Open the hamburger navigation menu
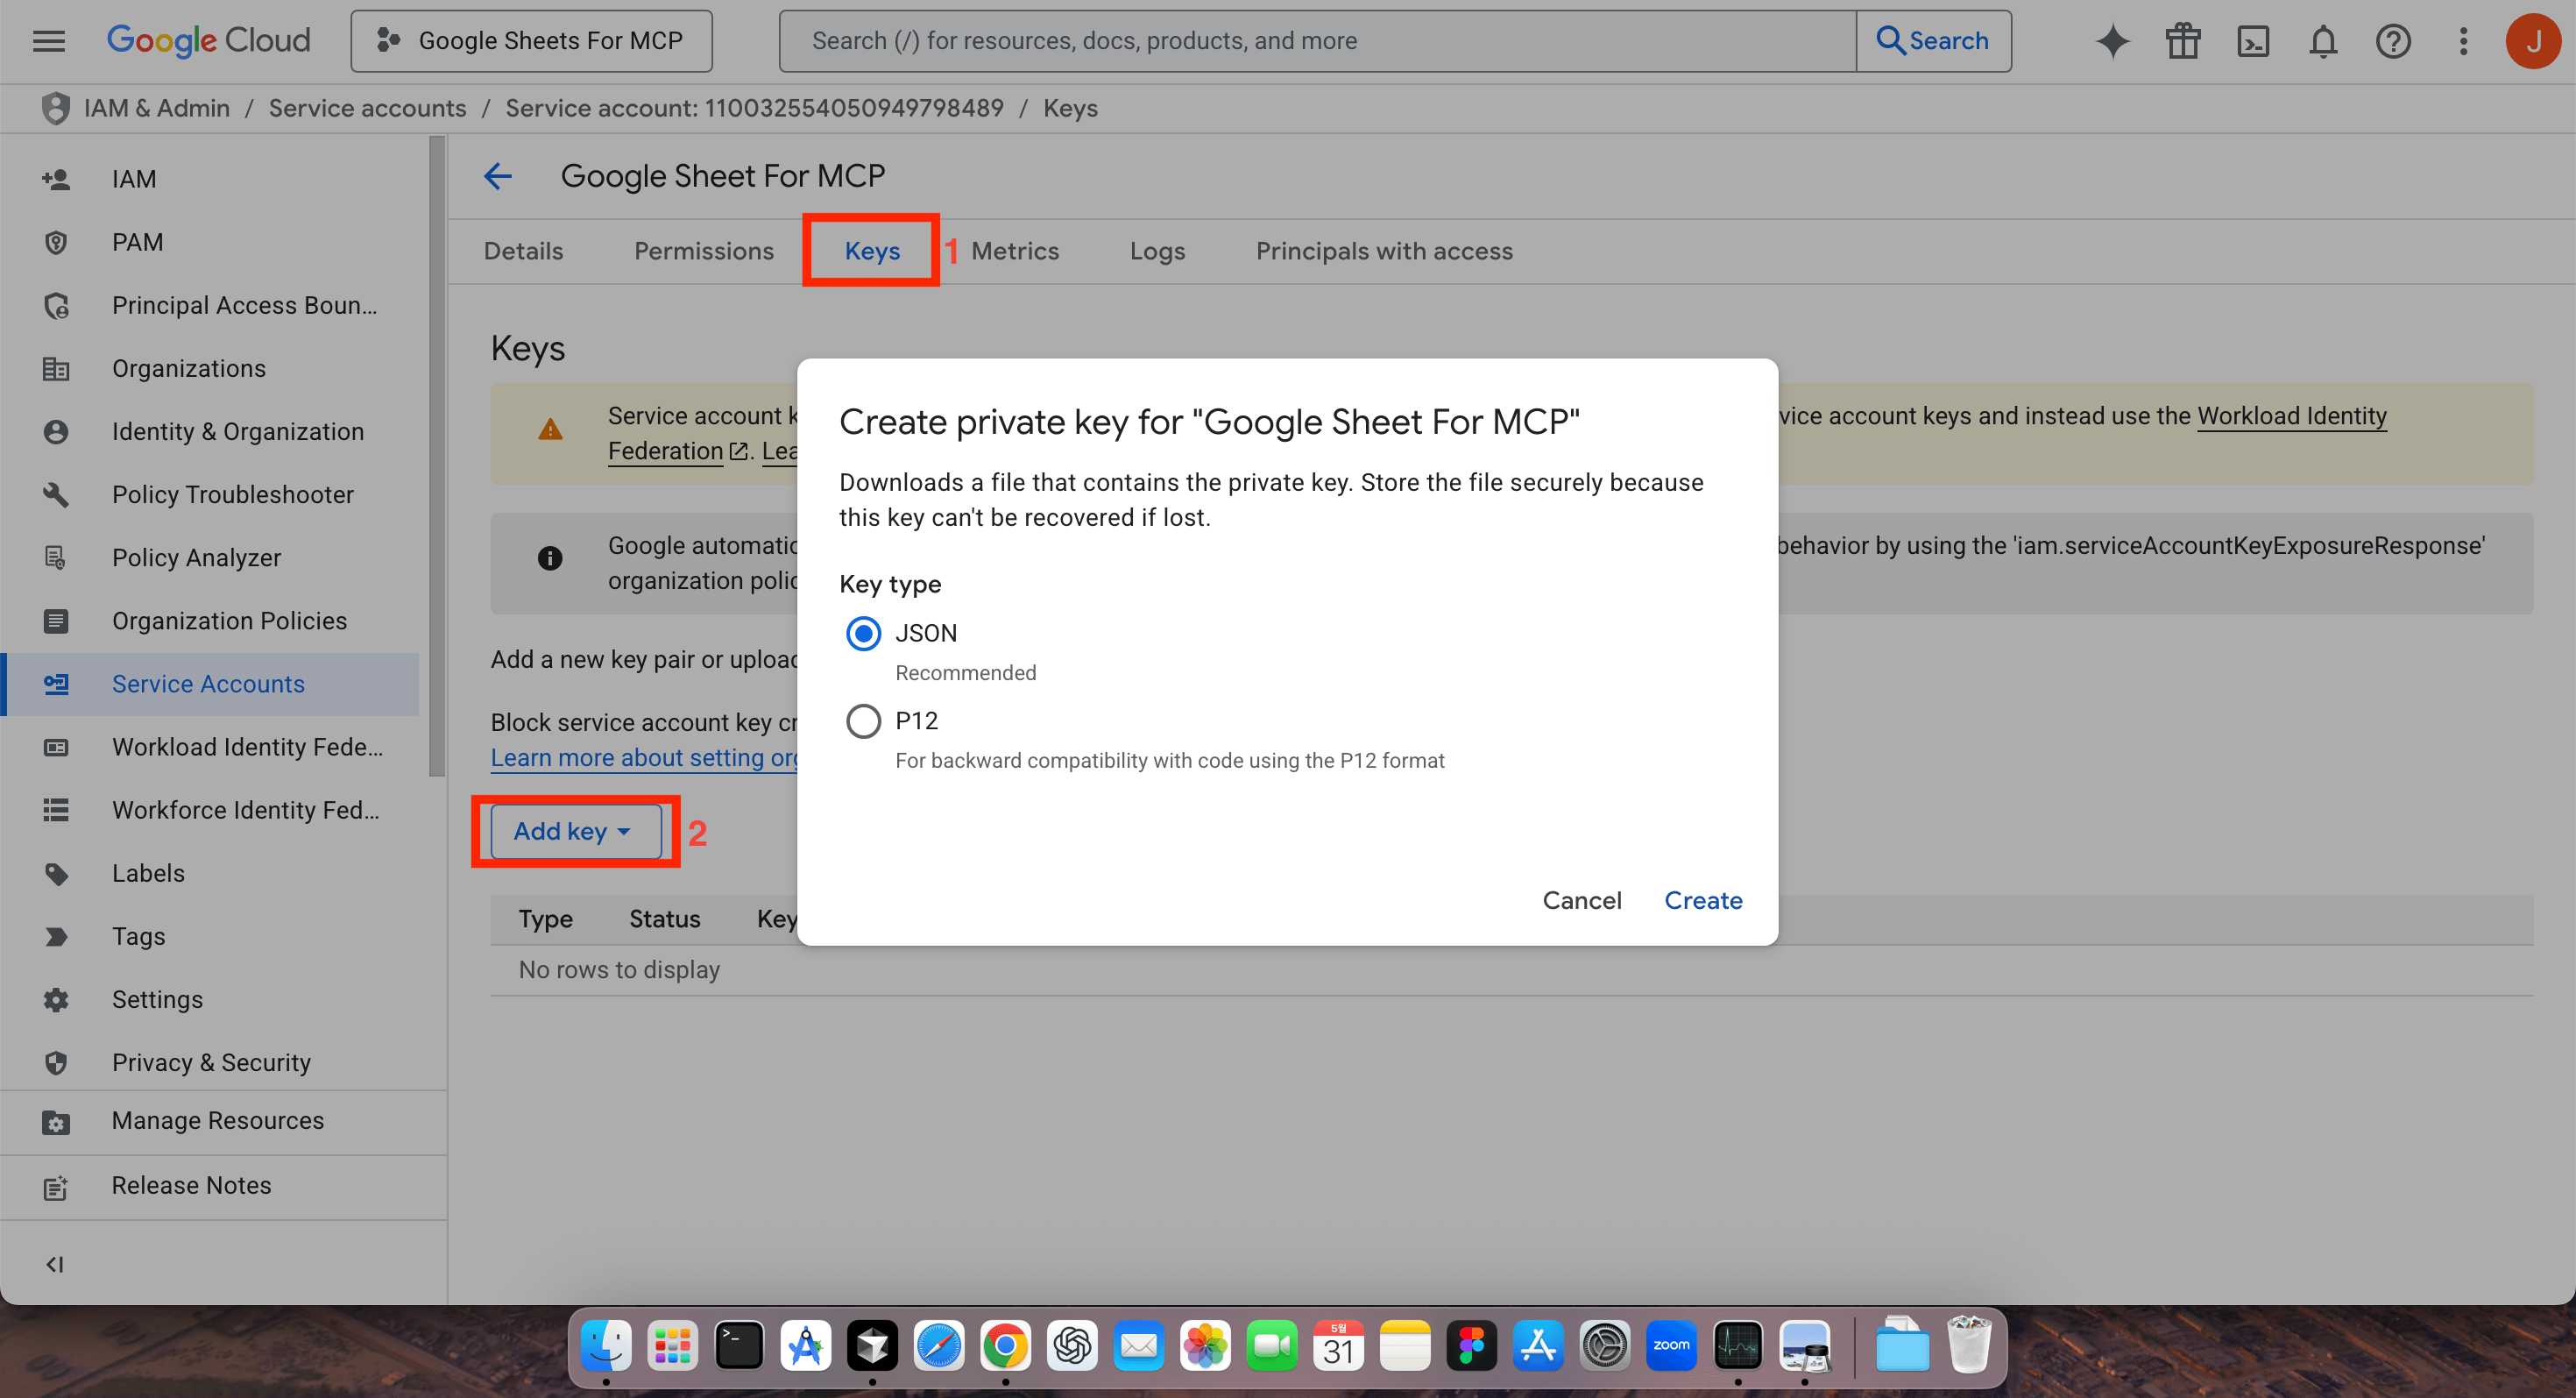Image resolution: width=2576 pixels, height=1398 pixels. coord(48,41)
